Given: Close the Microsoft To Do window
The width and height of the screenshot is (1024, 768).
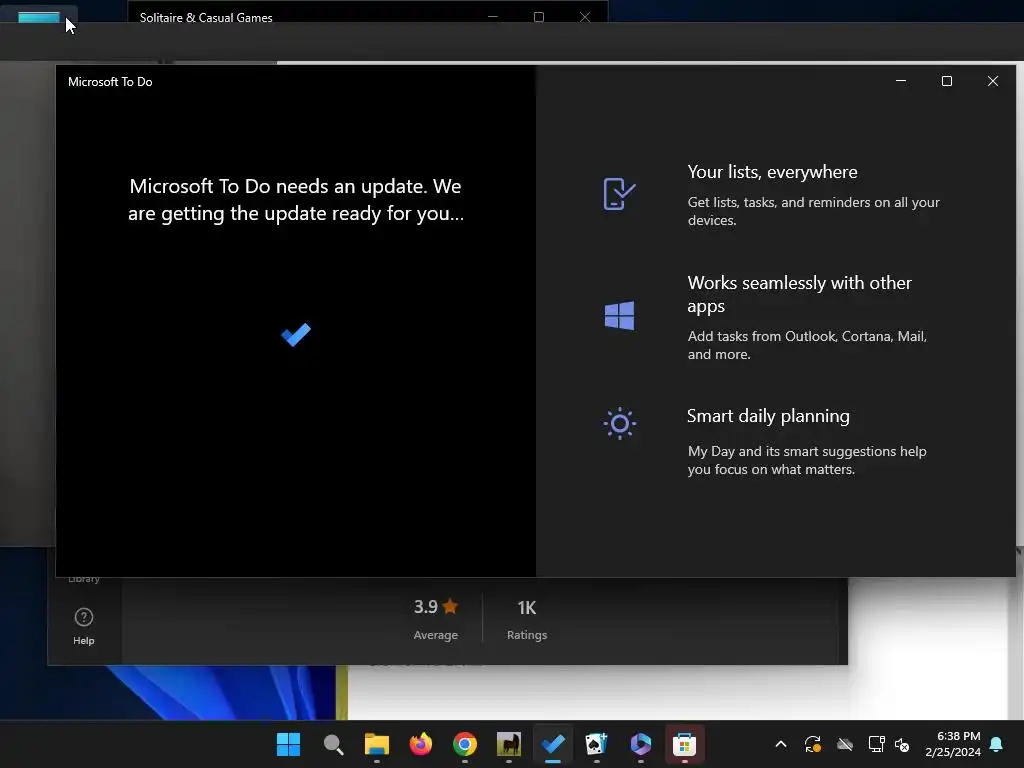Looking at the screenshot, I should coord(993,81).
